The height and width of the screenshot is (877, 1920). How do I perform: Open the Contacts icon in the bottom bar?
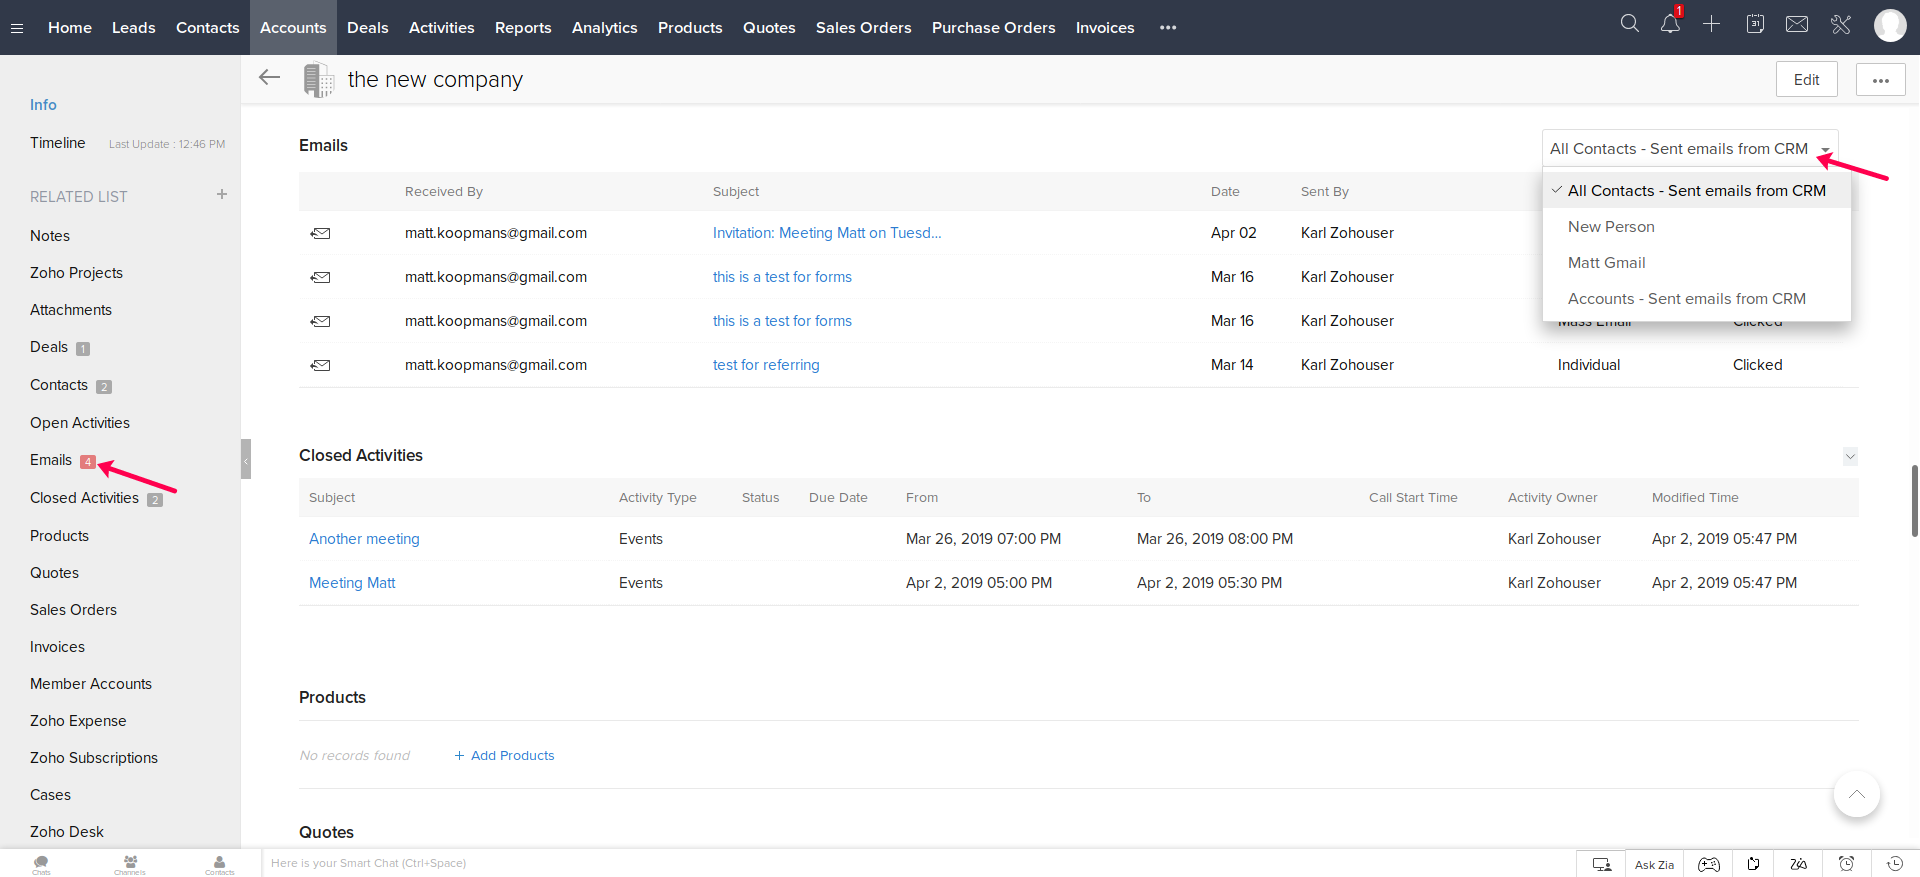tap(220, 864)
